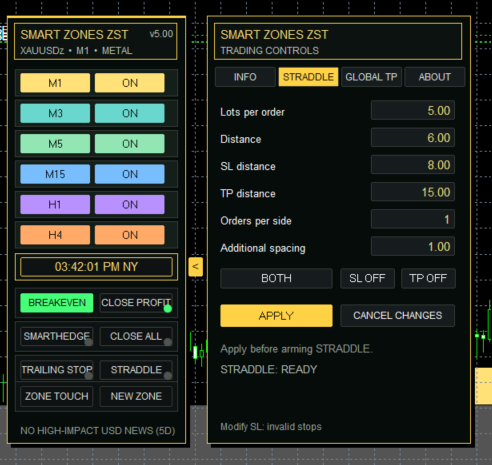Open the GLOBAL TP tab
Viewport: 492px width, 465px height.
click(x=371, y=77)
